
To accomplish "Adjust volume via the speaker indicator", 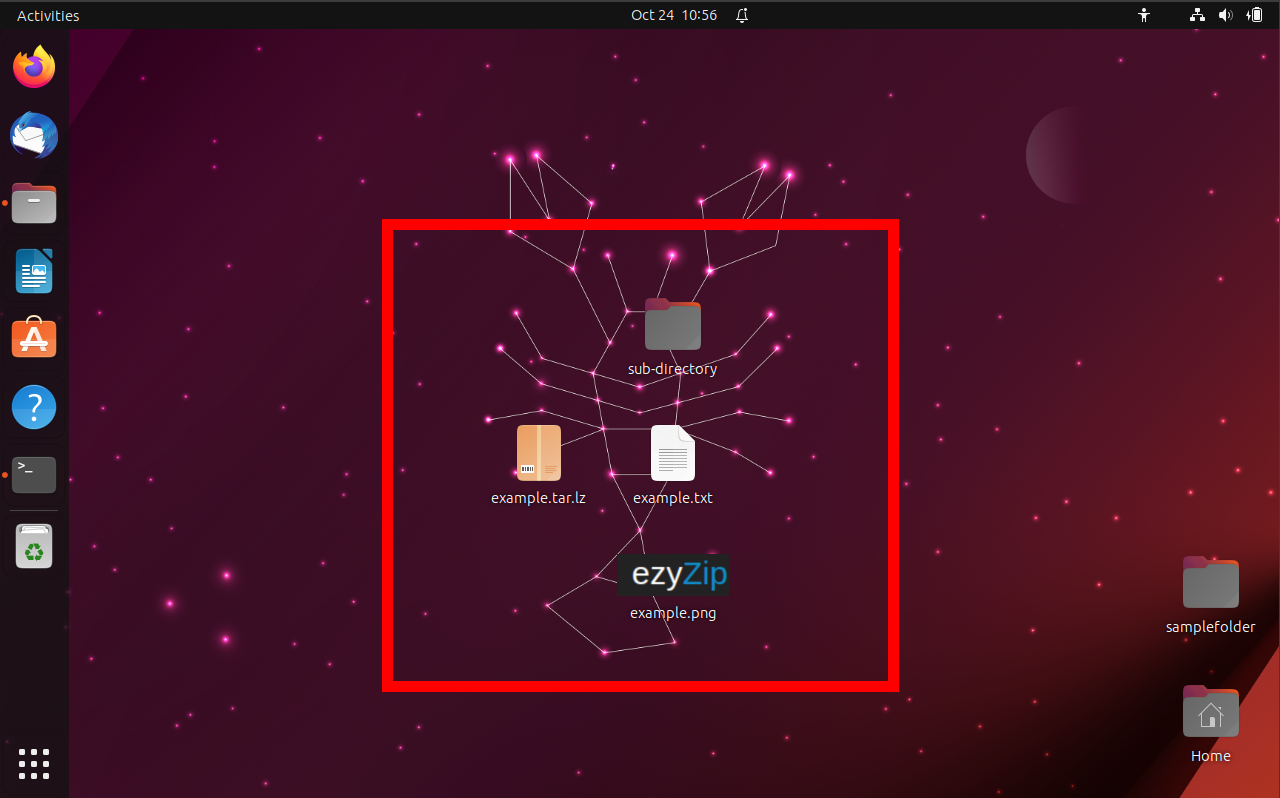I will [x=1225, y=15].
